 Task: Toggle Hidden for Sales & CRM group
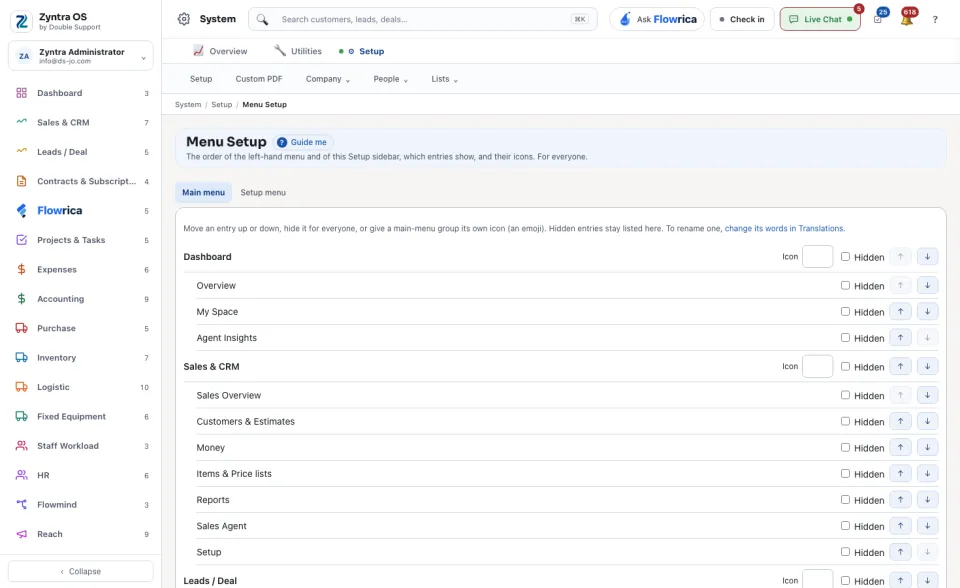click(845, 366)
